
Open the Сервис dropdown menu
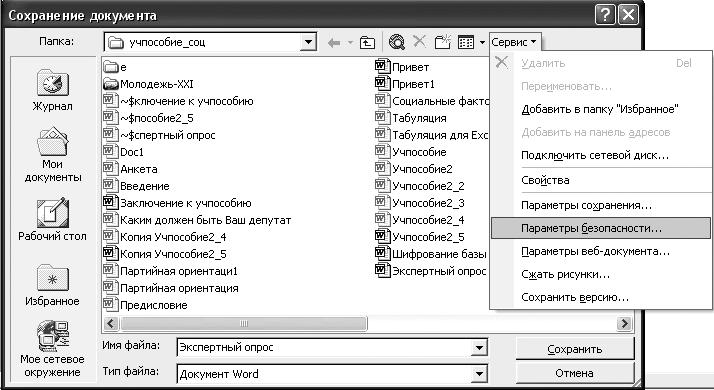pyautogui.click(x=515, y=42)
